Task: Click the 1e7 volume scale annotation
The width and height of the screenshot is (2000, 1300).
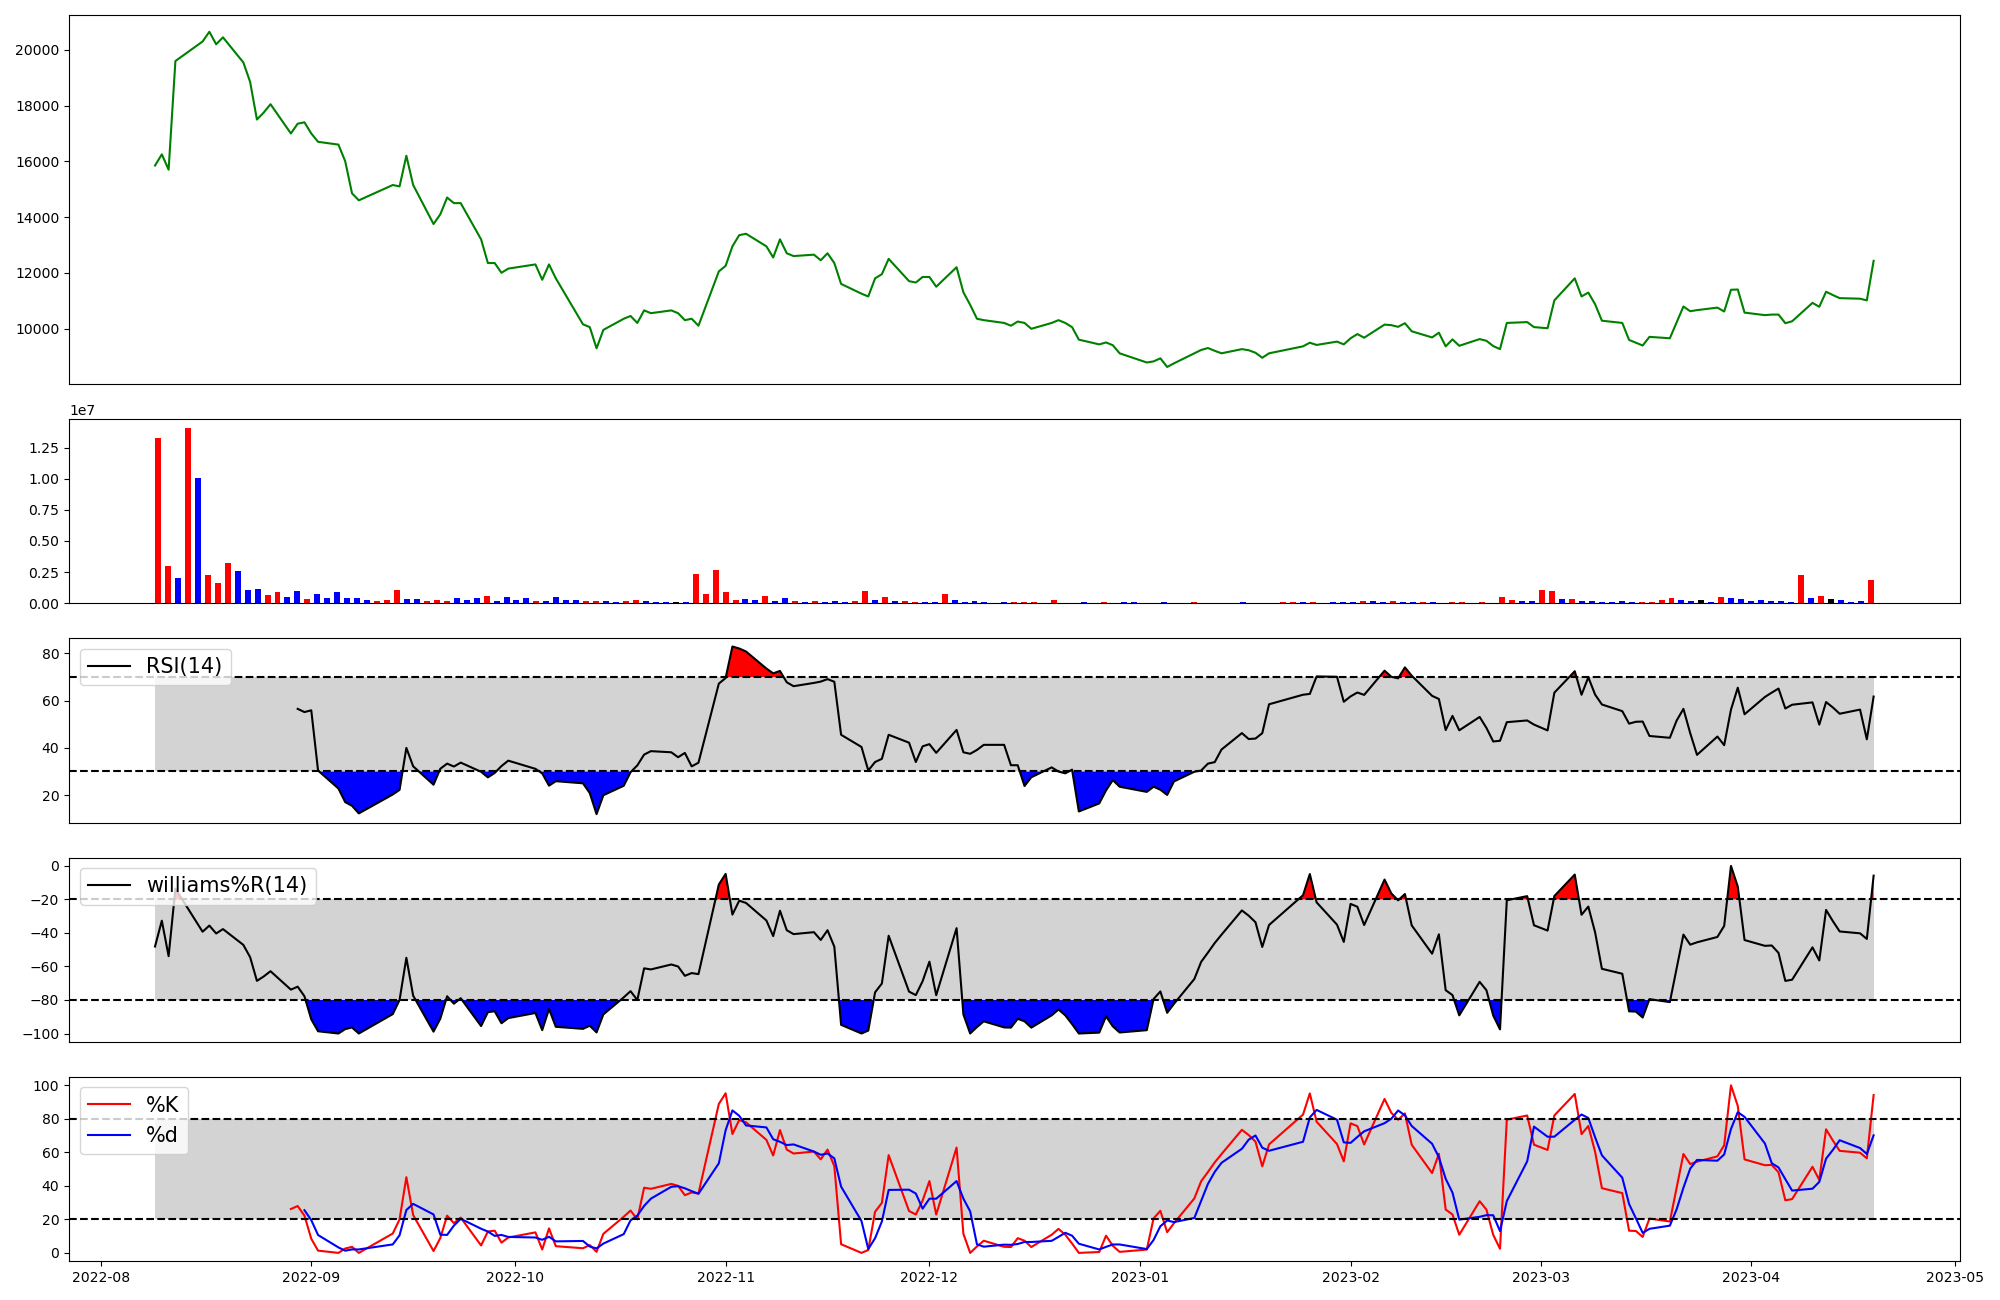Action: pyautogui.click(x=82, y=410)
